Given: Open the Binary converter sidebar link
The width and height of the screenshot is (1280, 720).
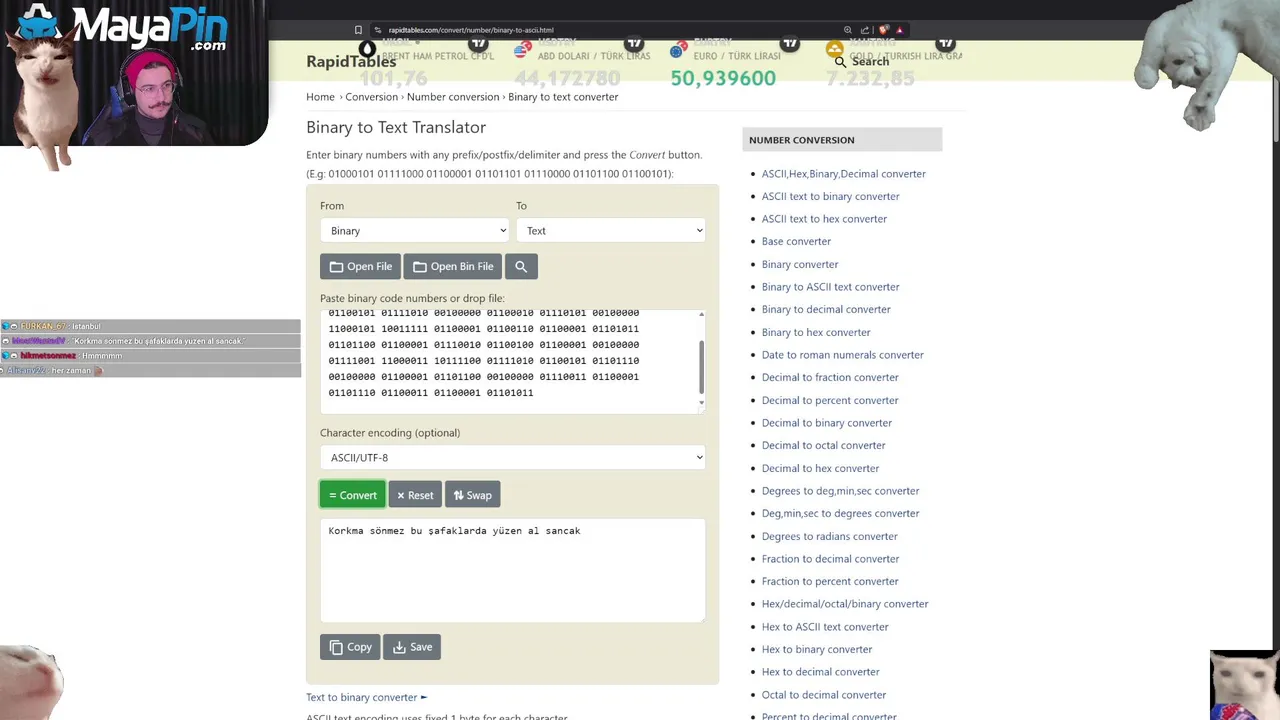Looking at the screenshot, I should tap(800, 264).
